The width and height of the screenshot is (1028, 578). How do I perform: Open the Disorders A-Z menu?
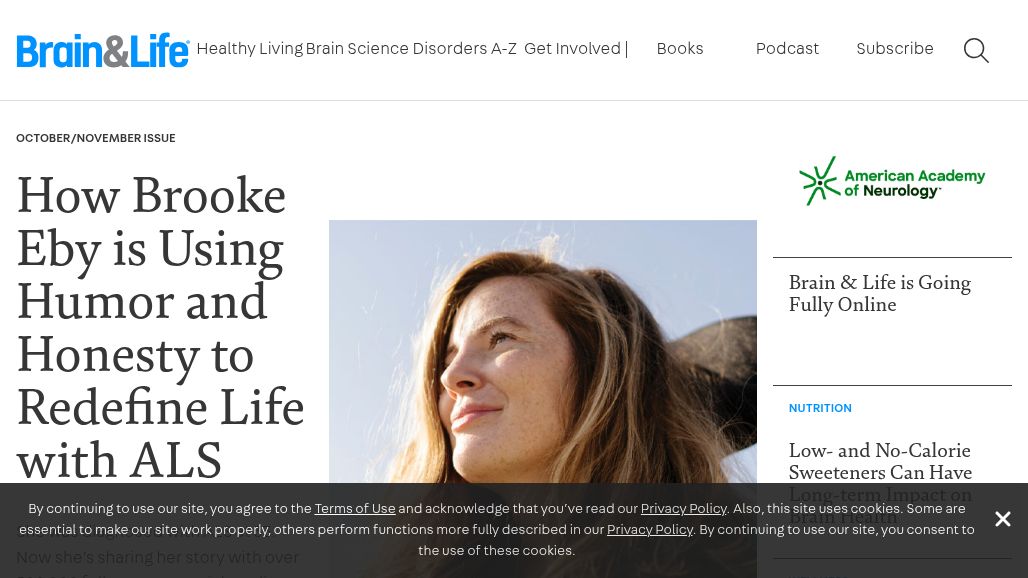coord(465,49)
